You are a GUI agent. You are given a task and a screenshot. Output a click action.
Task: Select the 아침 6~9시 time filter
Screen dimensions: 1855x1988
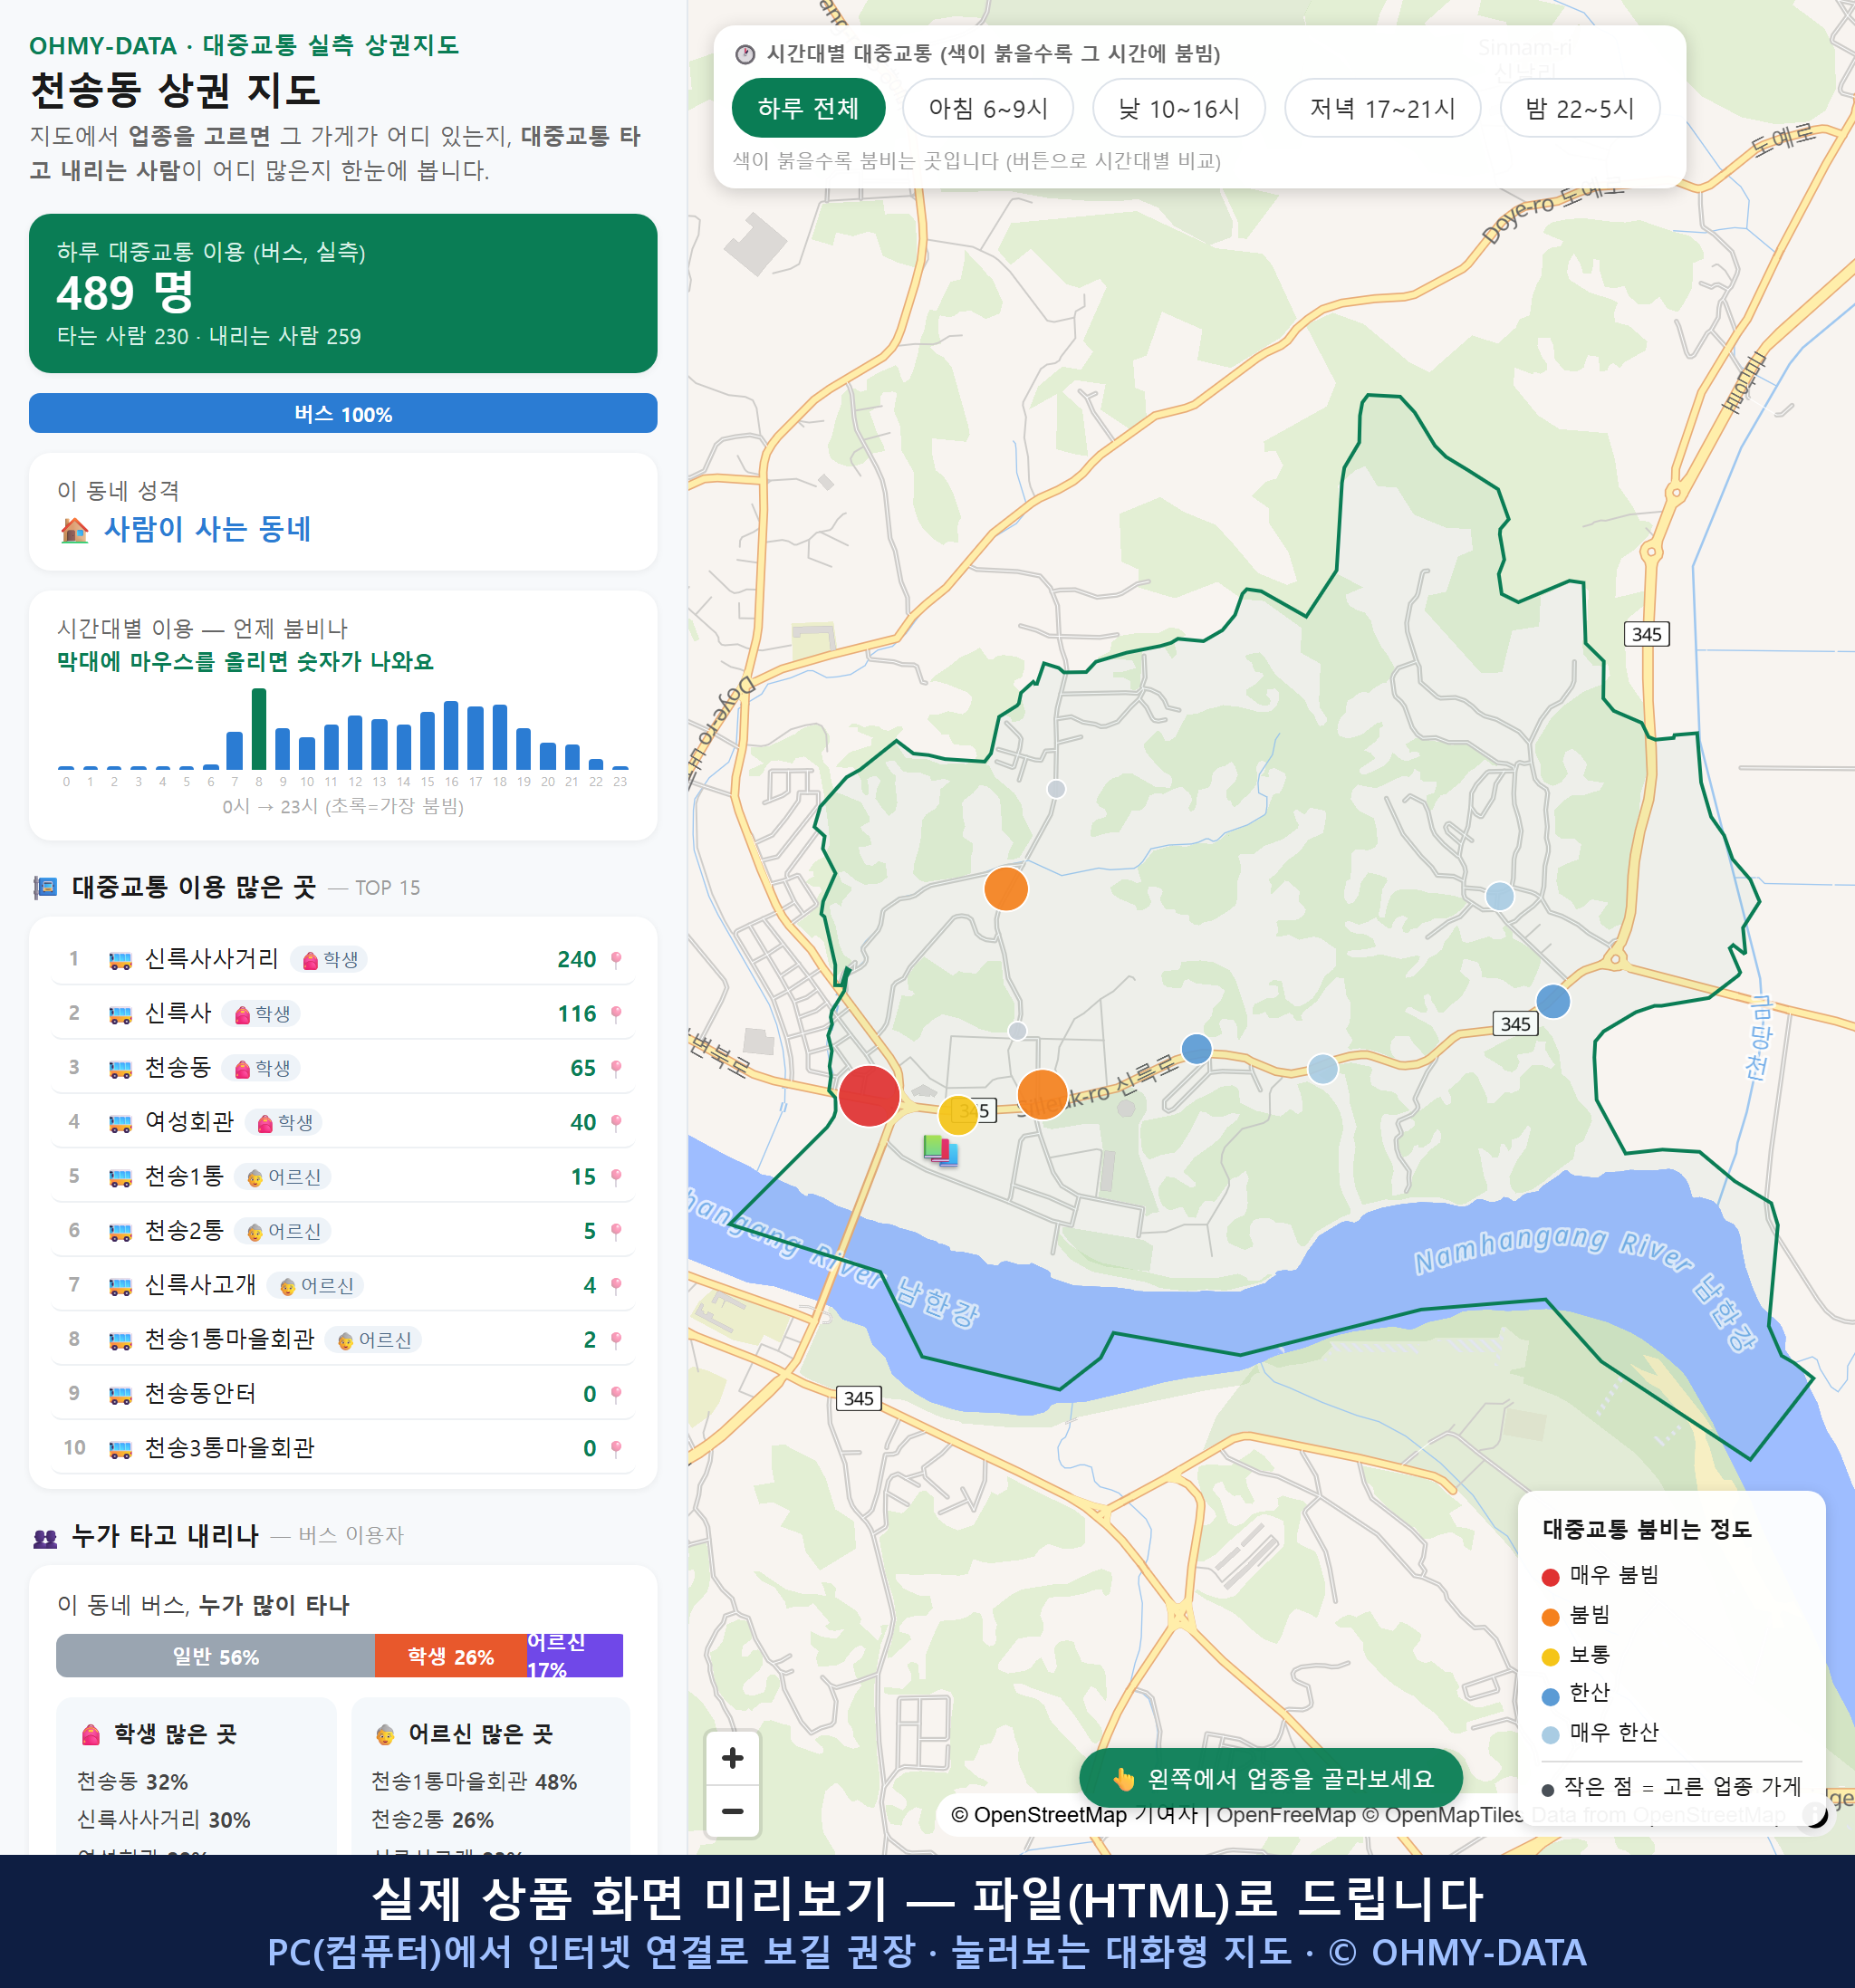pyautogui.click(x=988, y=108)
